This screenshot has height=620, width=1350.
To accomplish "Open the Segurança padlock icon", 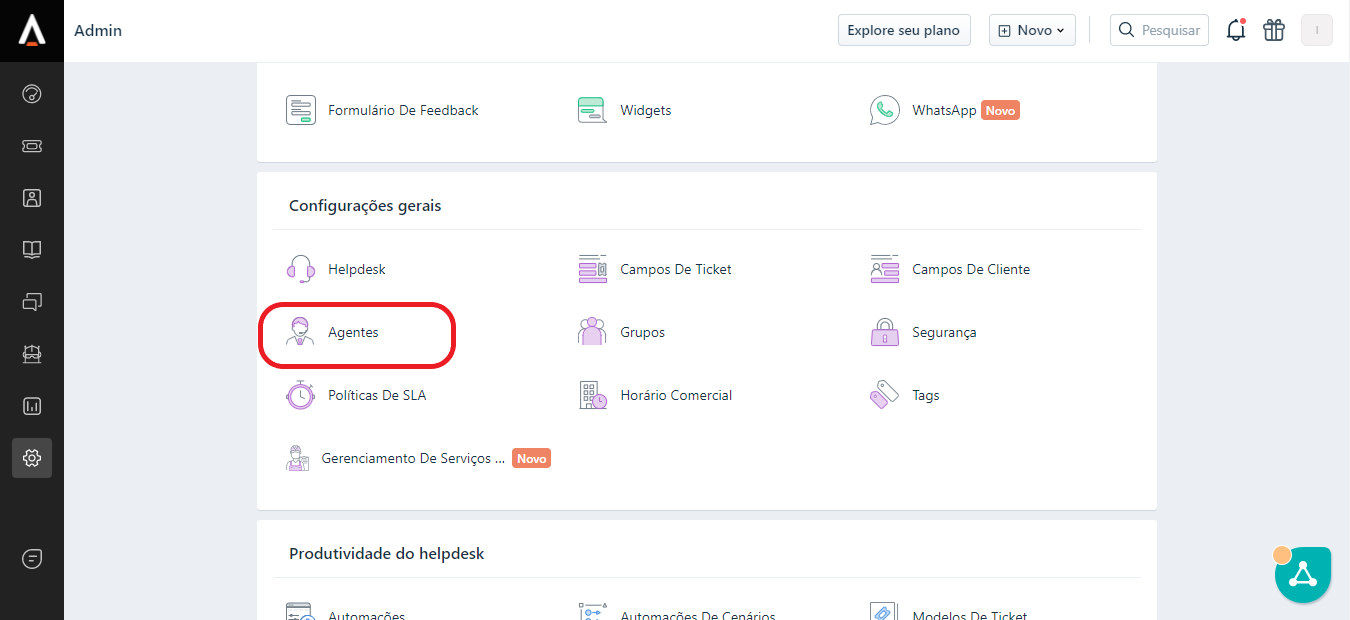I will [x=884, y=332].
